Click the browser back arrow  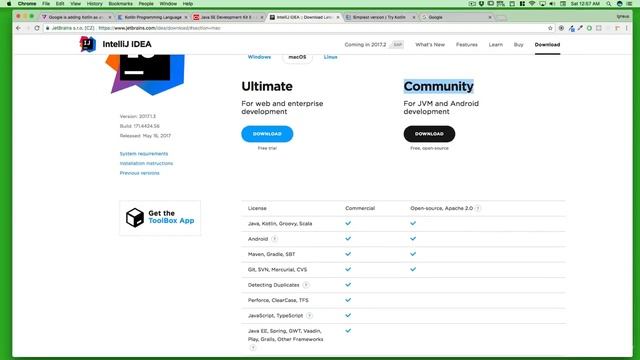coord(18,28)
